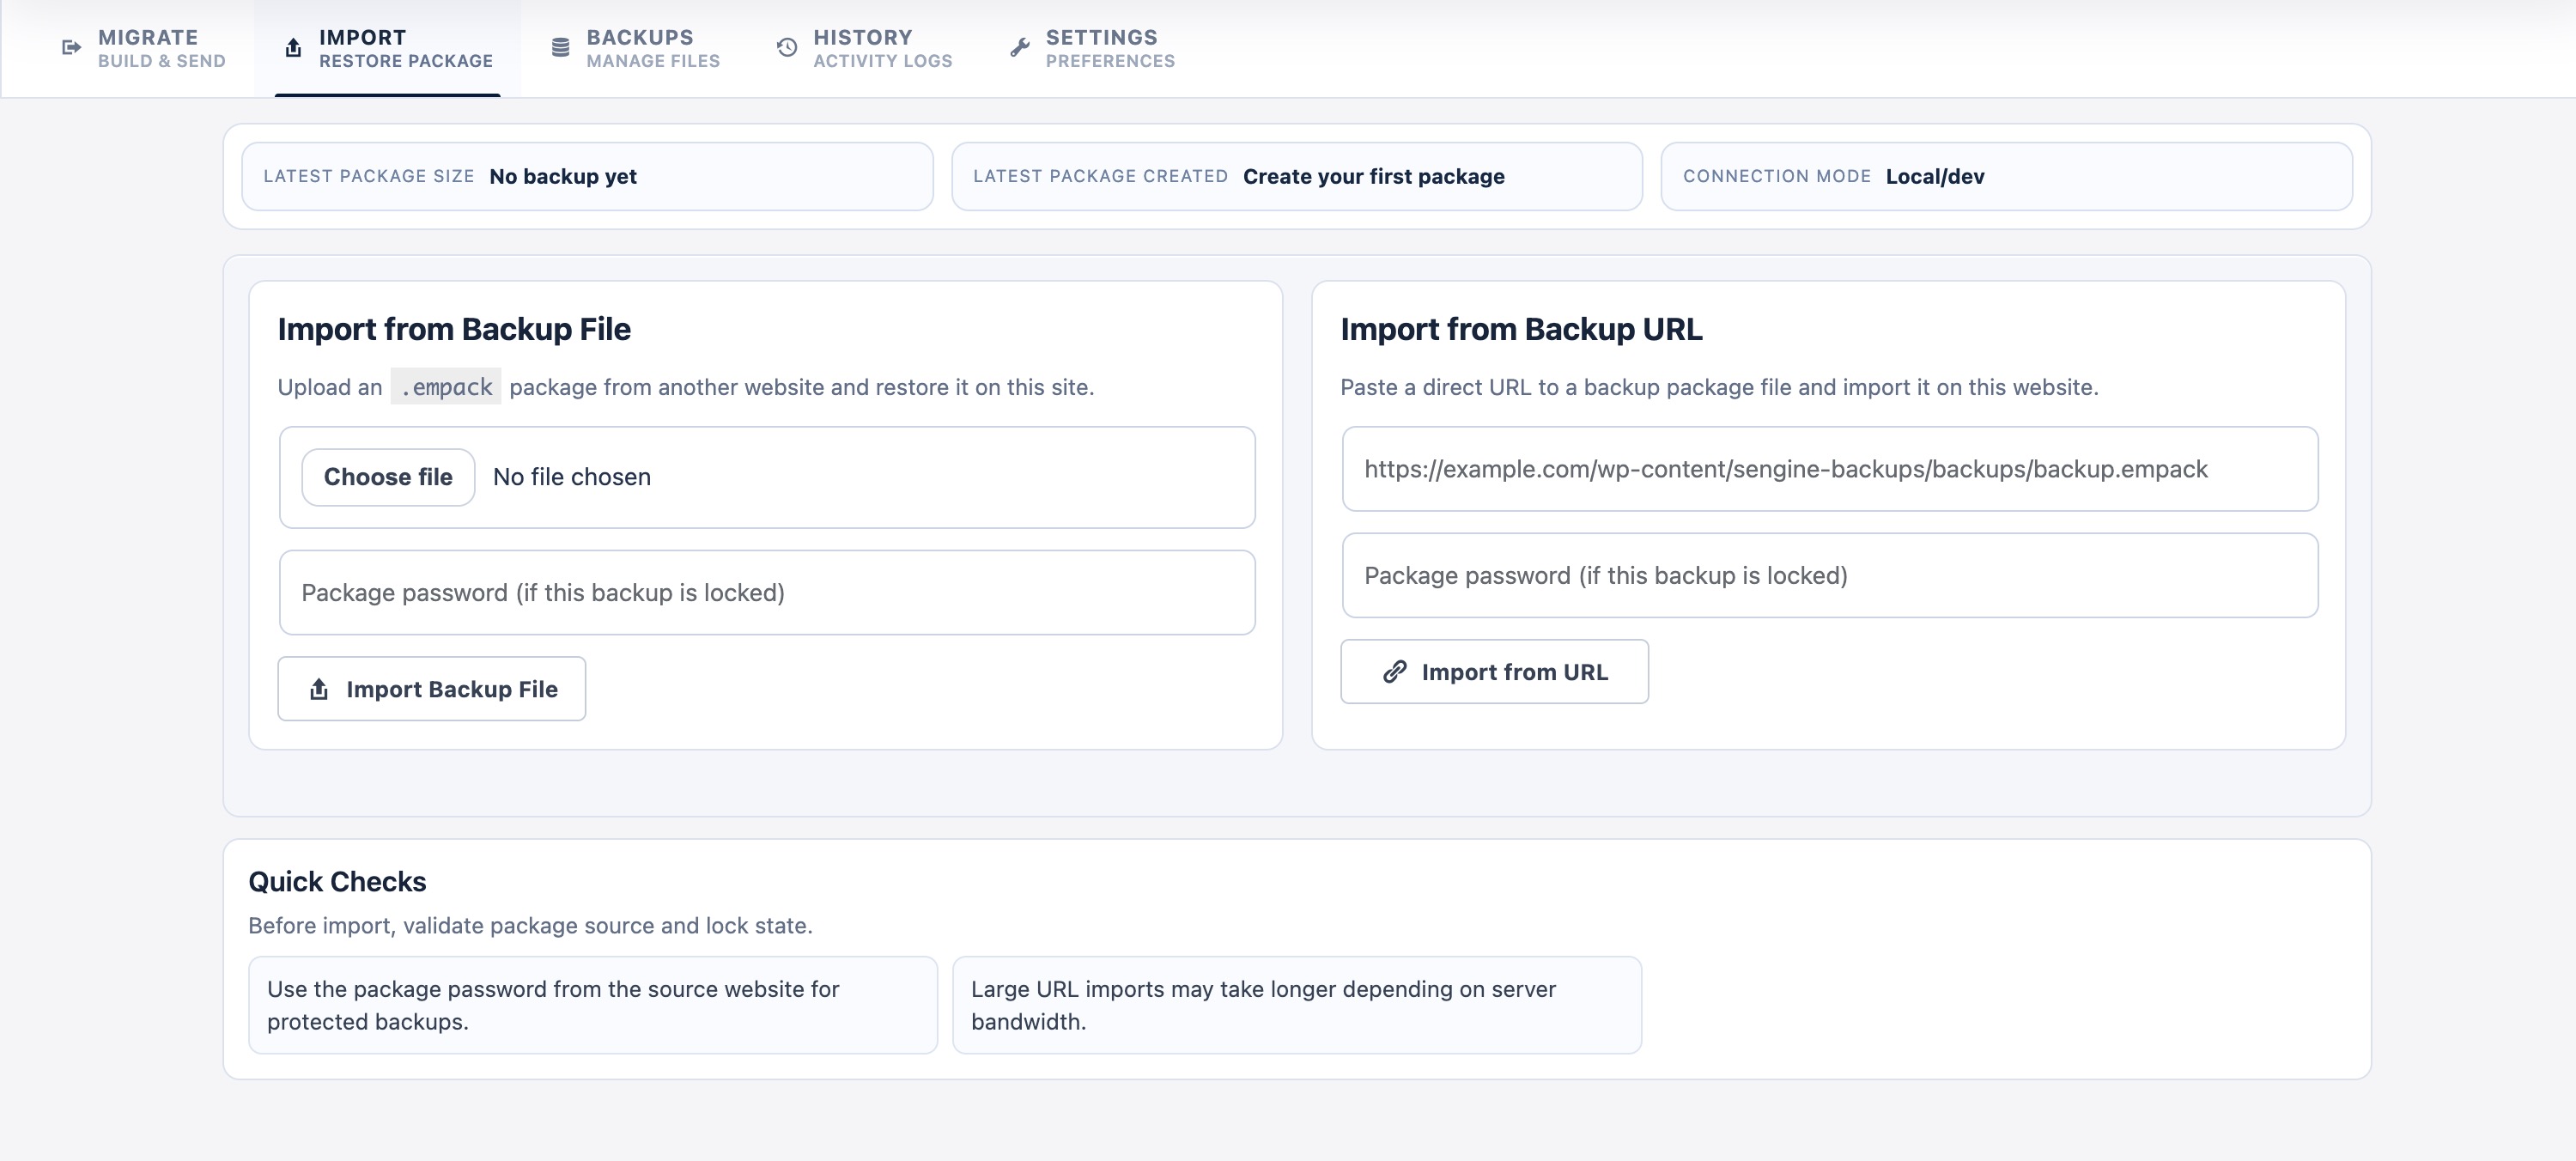The width and height of the screenshot is (2576, 1161).
Task: Click the package password field under Choose file
Action: pyautogui.click(x=766, y=592)
